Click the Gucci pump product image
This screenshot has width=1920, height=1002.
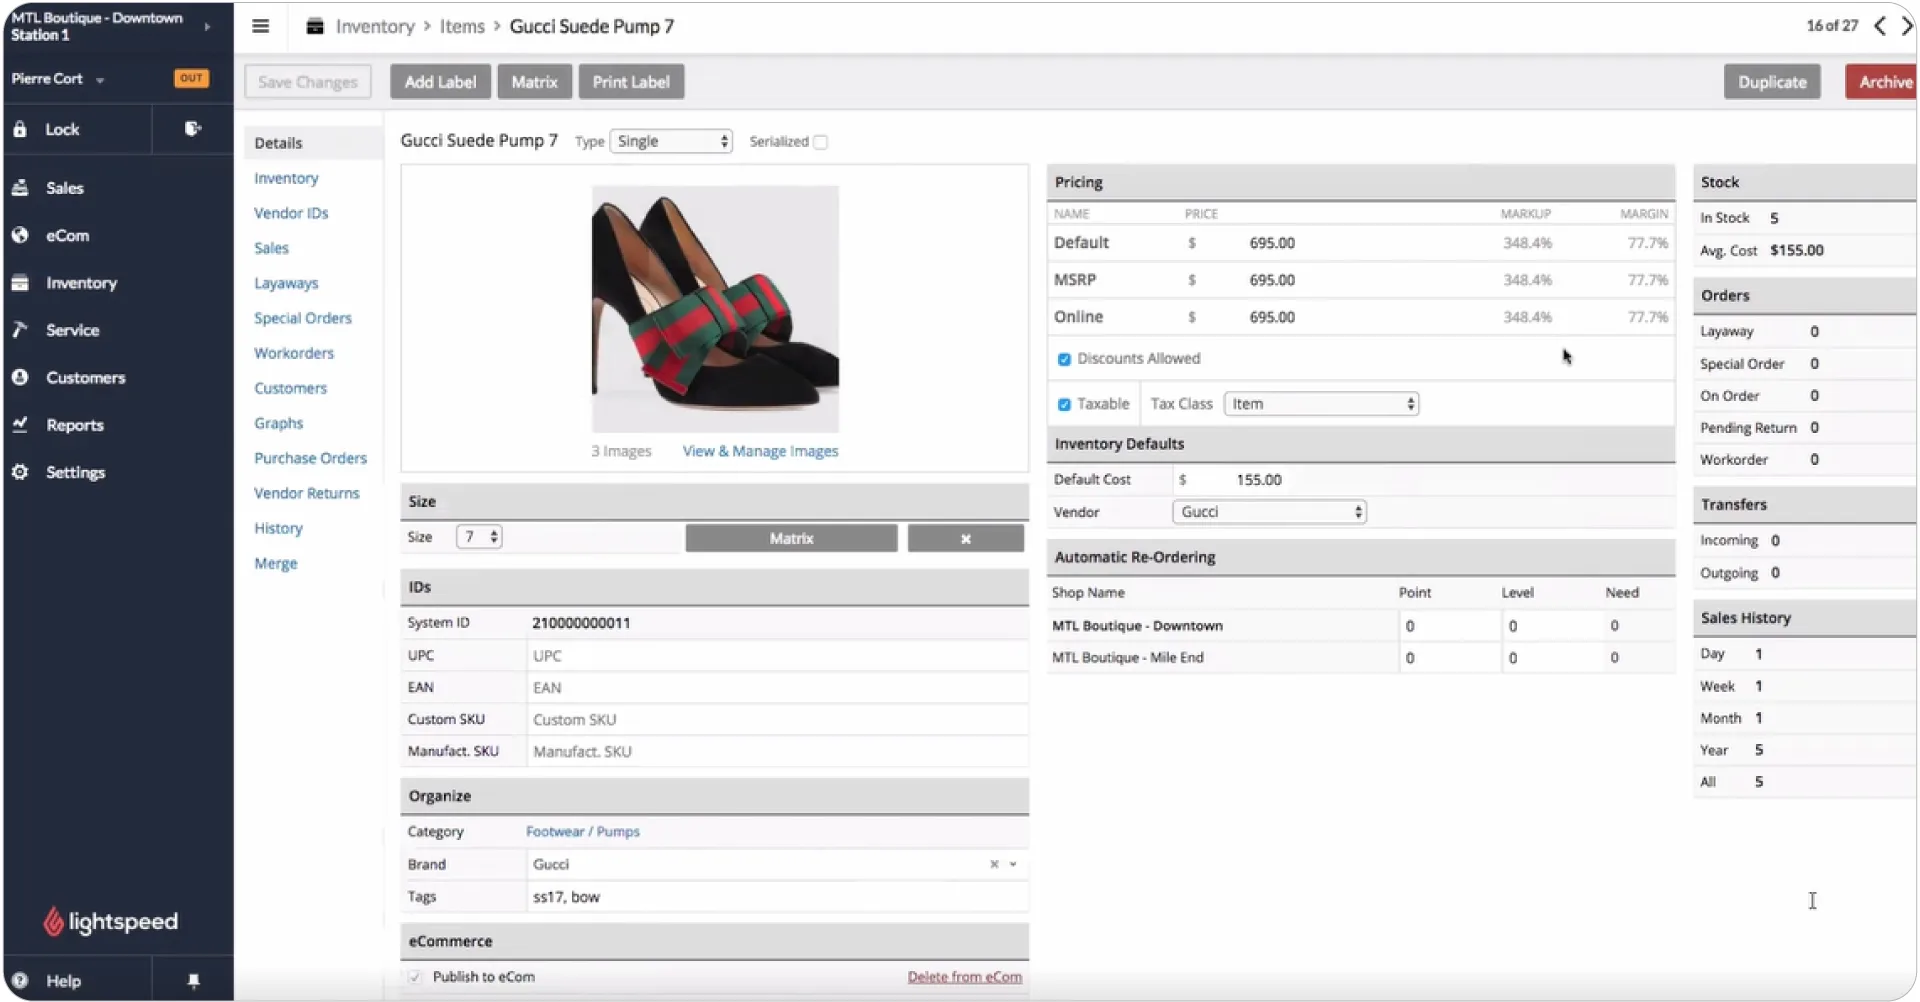715,309
